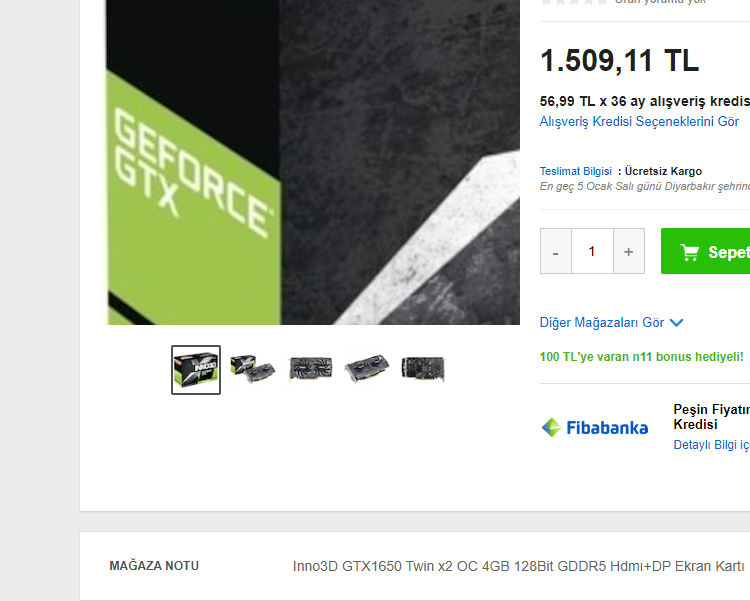
Task: Expand the Diğer Mağazaları Gör chevron
Action: [676, 323]
